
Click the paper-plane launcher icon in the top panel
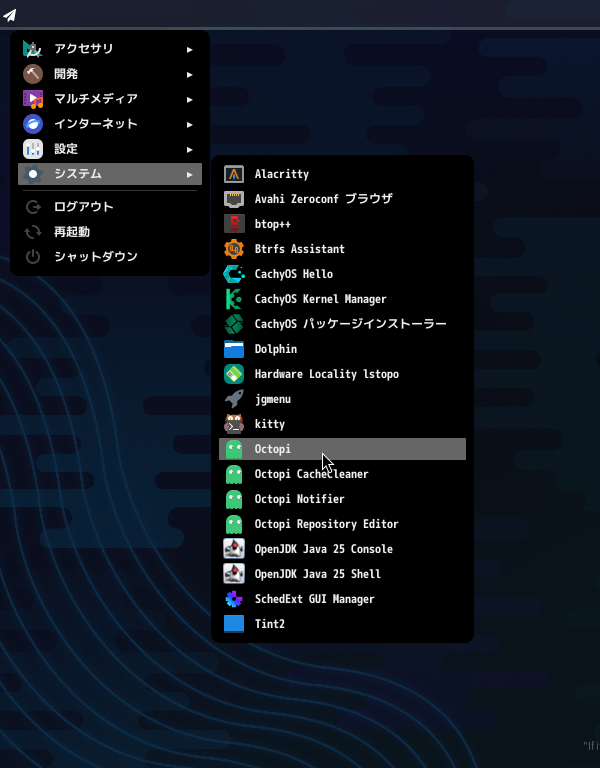pos(10,15)
